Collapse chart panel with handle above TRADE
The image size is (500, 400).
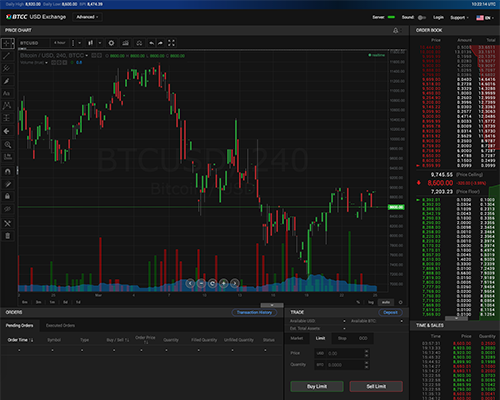pos(272,305)
